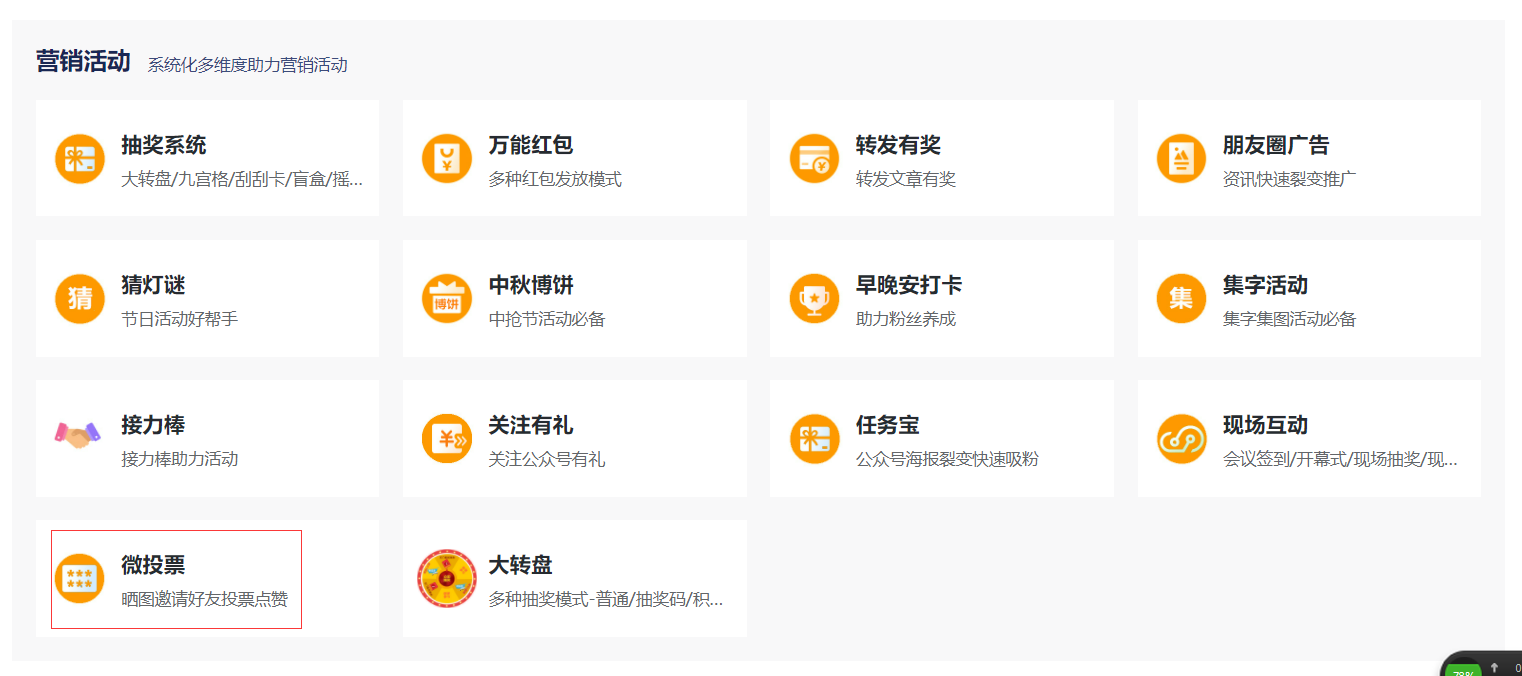Click the 抽奖系统 lottery icon
The width and height of the screenshot is (1522, 676).
click(79, 159)
